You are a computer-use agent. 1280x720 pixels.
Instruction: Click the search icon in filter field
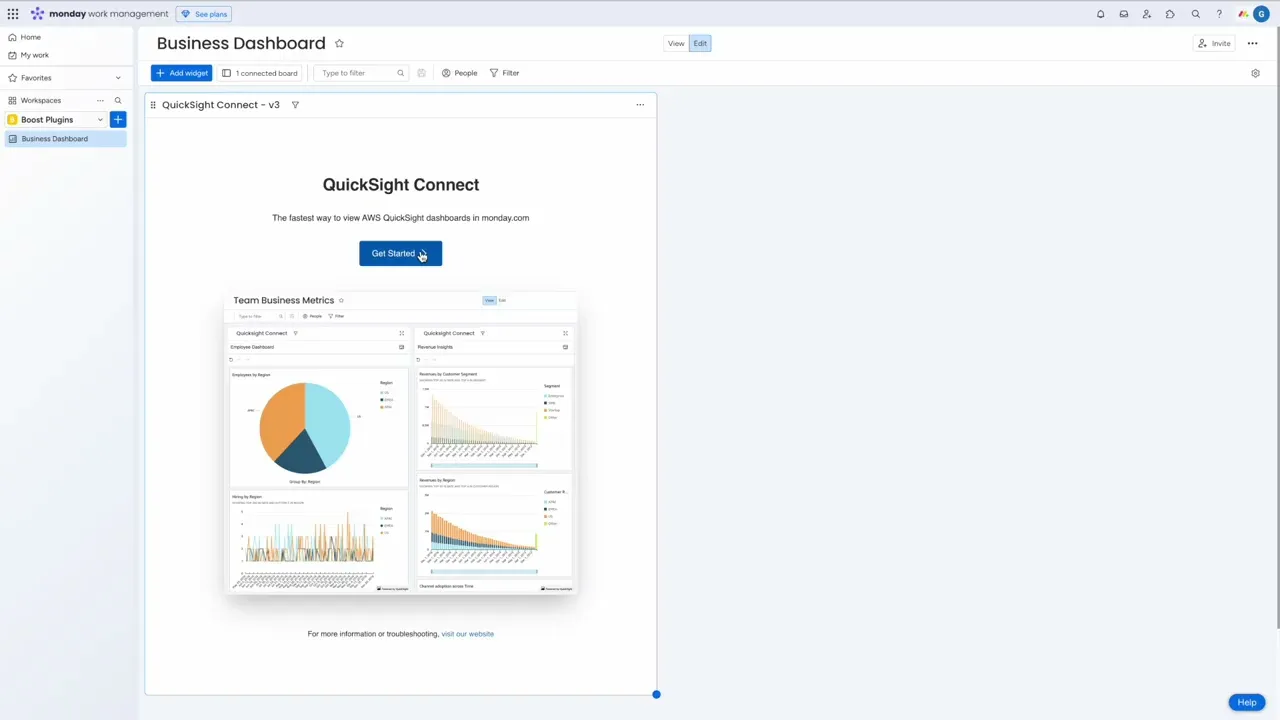click(400, 73)
